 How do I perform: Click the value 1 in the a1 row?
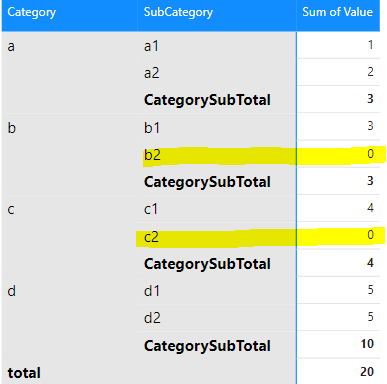click(x=370, y=45)
